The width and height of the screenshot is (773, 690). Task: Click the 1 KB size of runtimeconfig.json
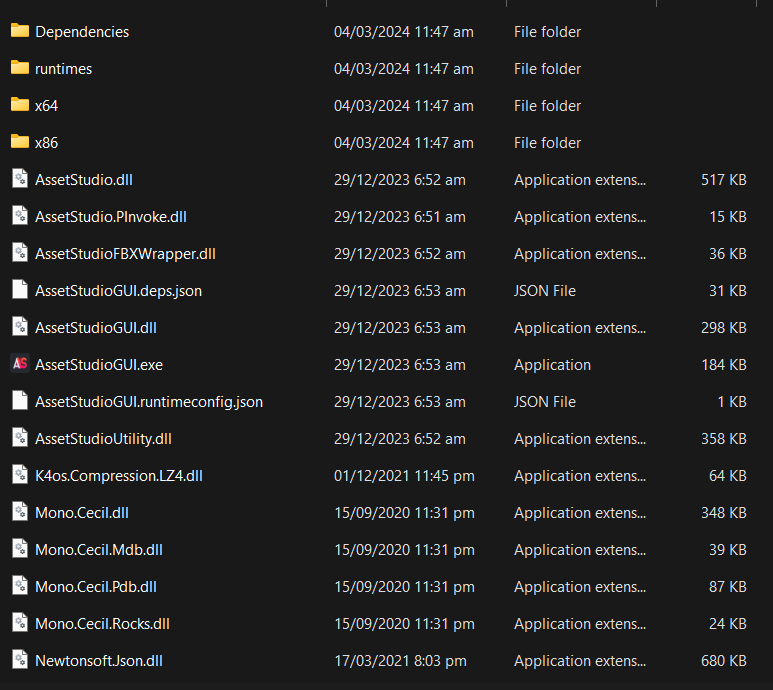732,402
